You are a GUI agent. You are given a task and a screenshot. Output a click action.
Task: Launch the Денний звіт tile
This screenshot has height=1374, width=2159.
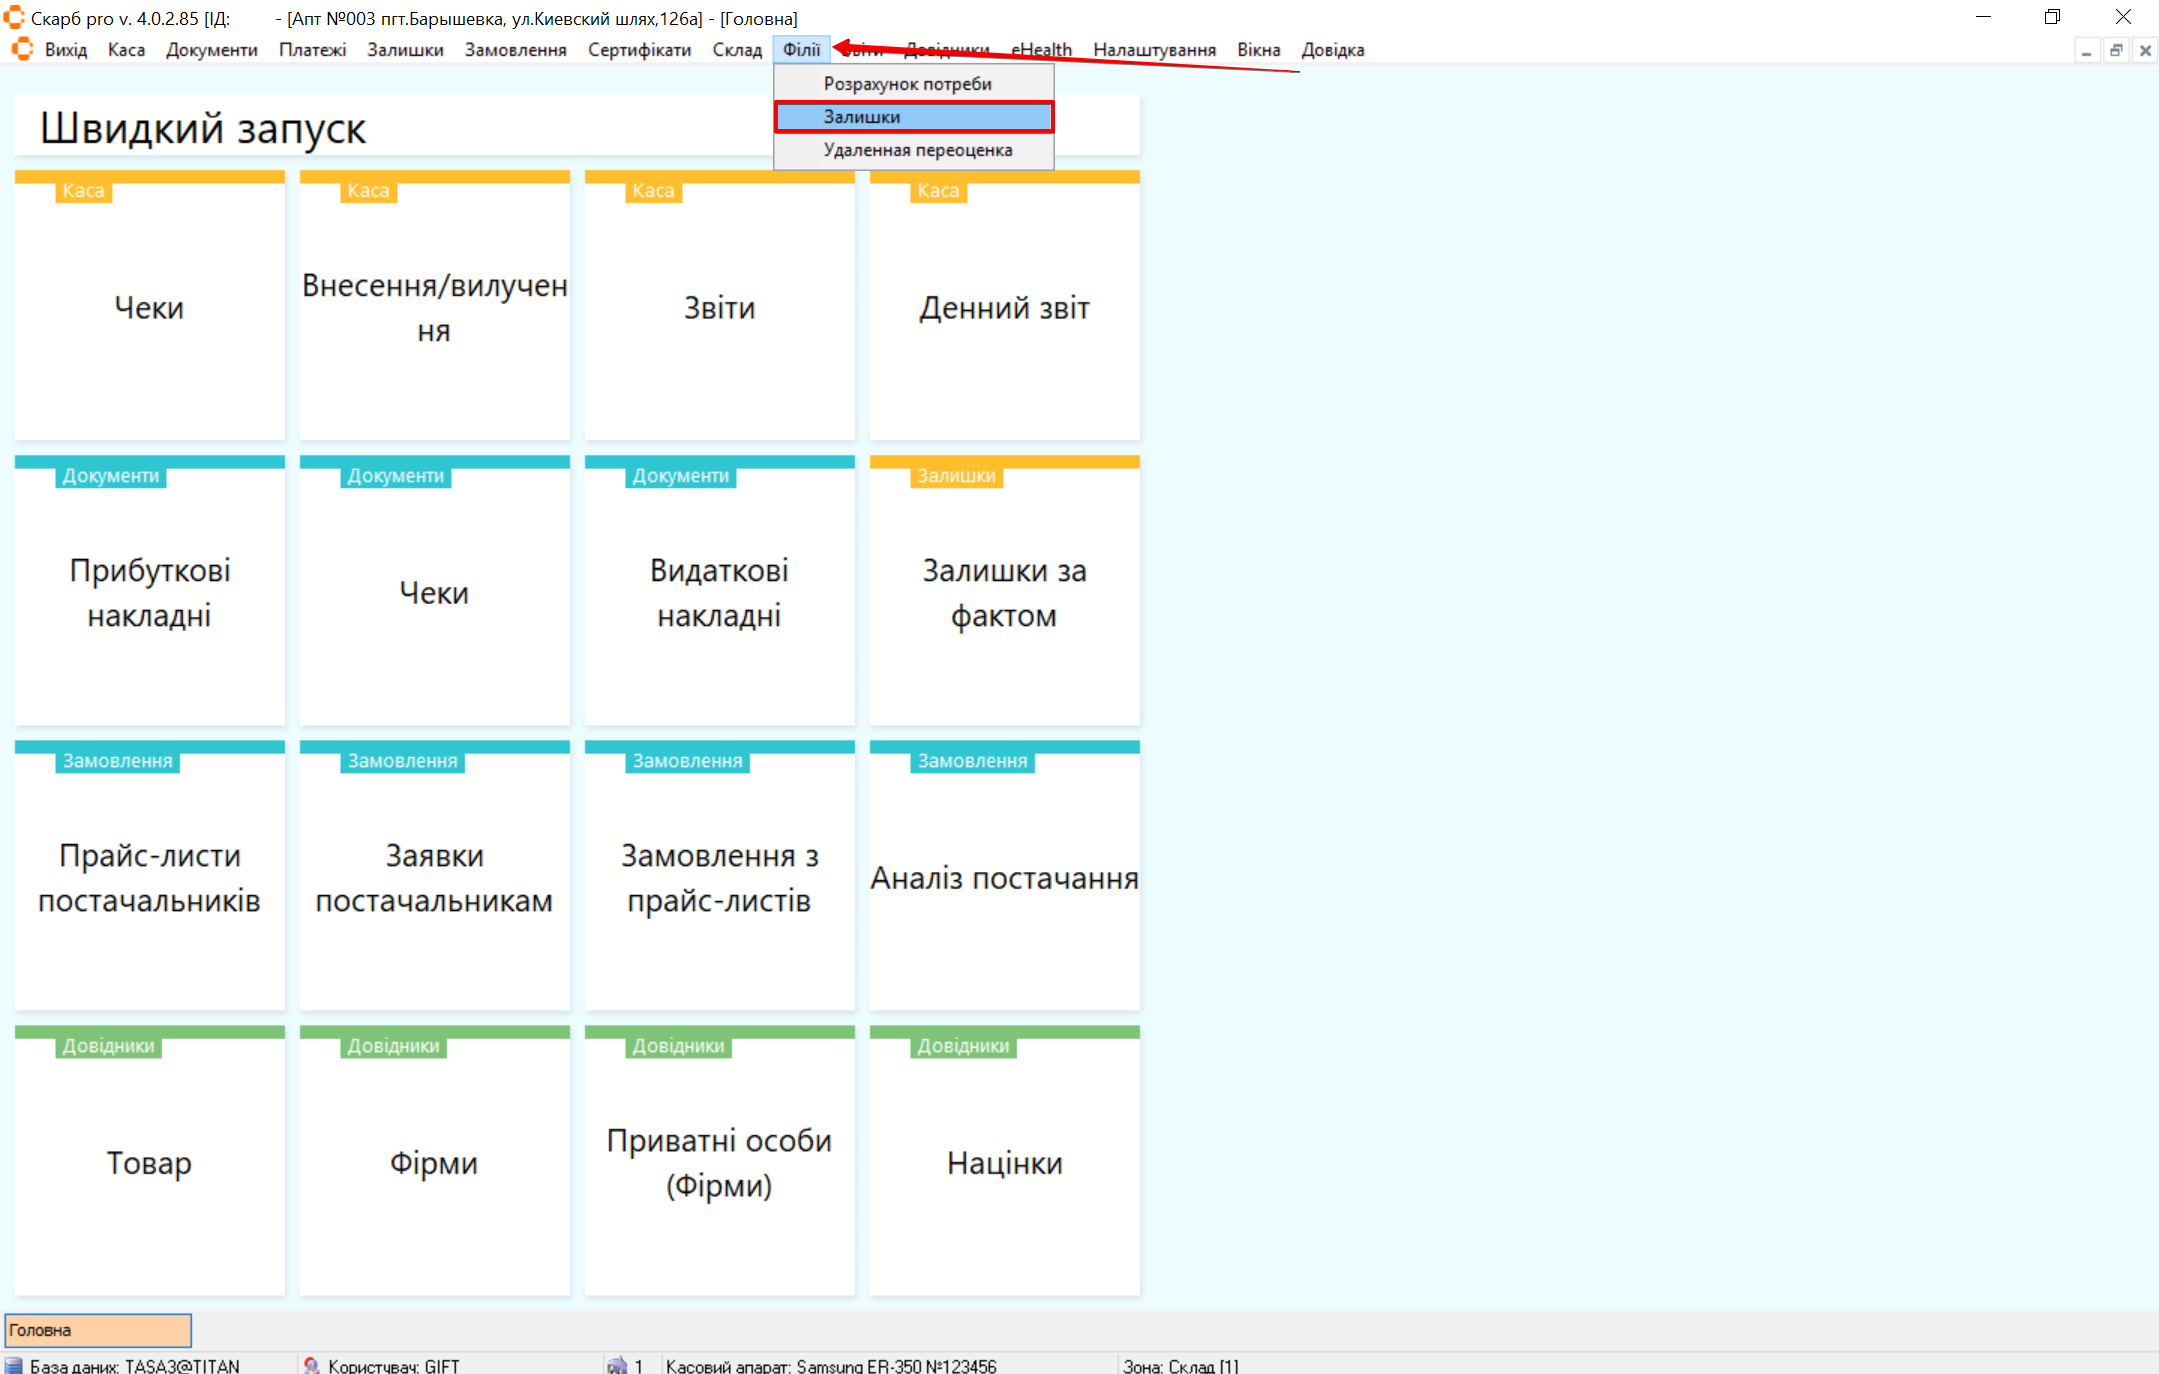point(1004,308)
